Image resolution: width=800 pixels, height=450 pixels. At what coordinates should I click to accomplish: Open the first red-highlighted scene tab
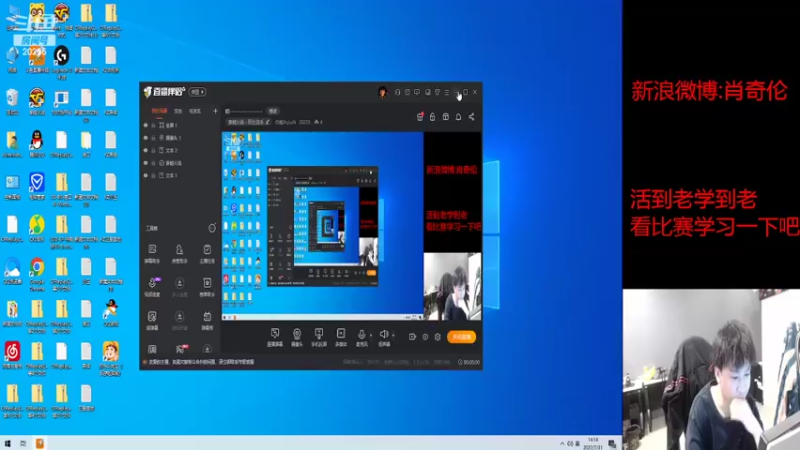coord(159,111)
